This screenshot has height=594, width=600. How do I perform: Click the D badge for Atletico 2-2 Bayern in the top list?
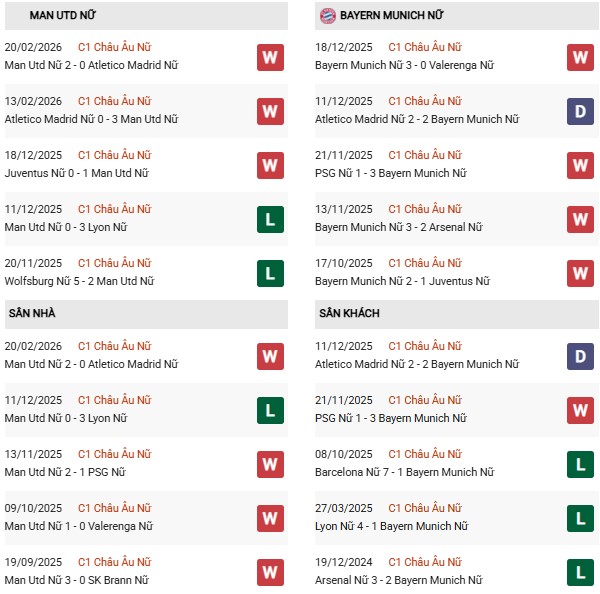click(x=580, y=111)
